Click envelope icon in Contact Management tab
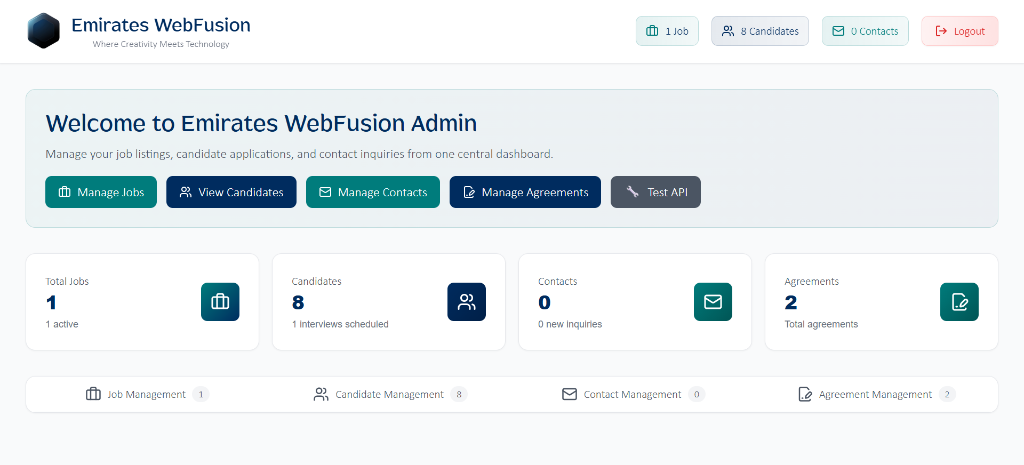The image size is (1024, 465). [x=569, y=394]
